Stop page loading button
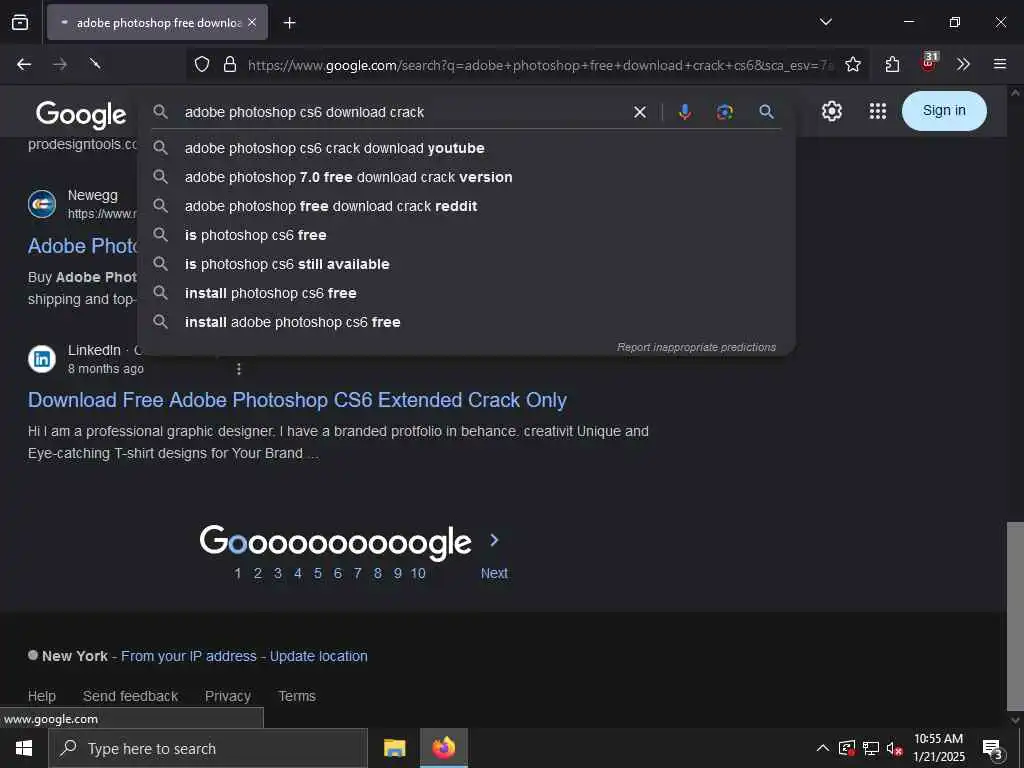Screen dimensions: 1024x768 tap(95, 64)
